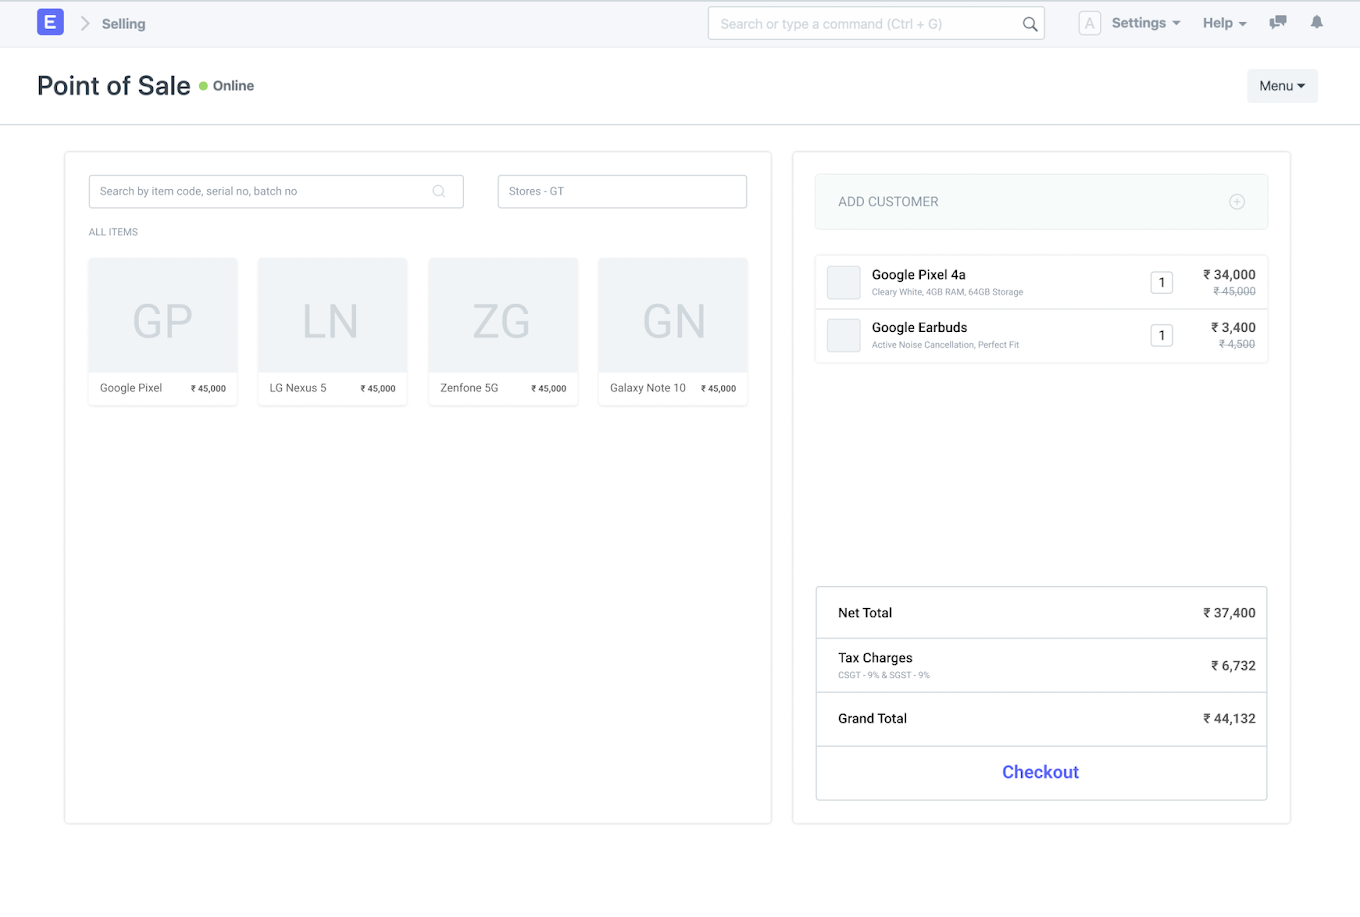
Task: Click the CSGT - 9% & SGST - 9% note
Action: [x=884, y=675]
